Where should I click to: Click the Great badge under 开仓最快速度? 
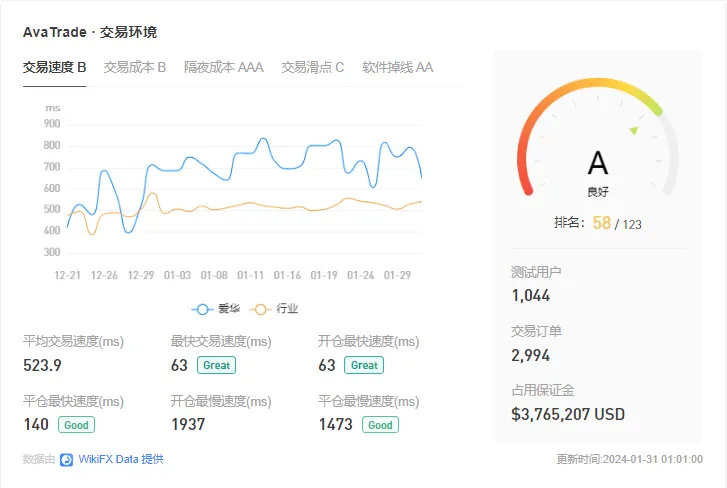pyautogui.click(x=364, y=365)
